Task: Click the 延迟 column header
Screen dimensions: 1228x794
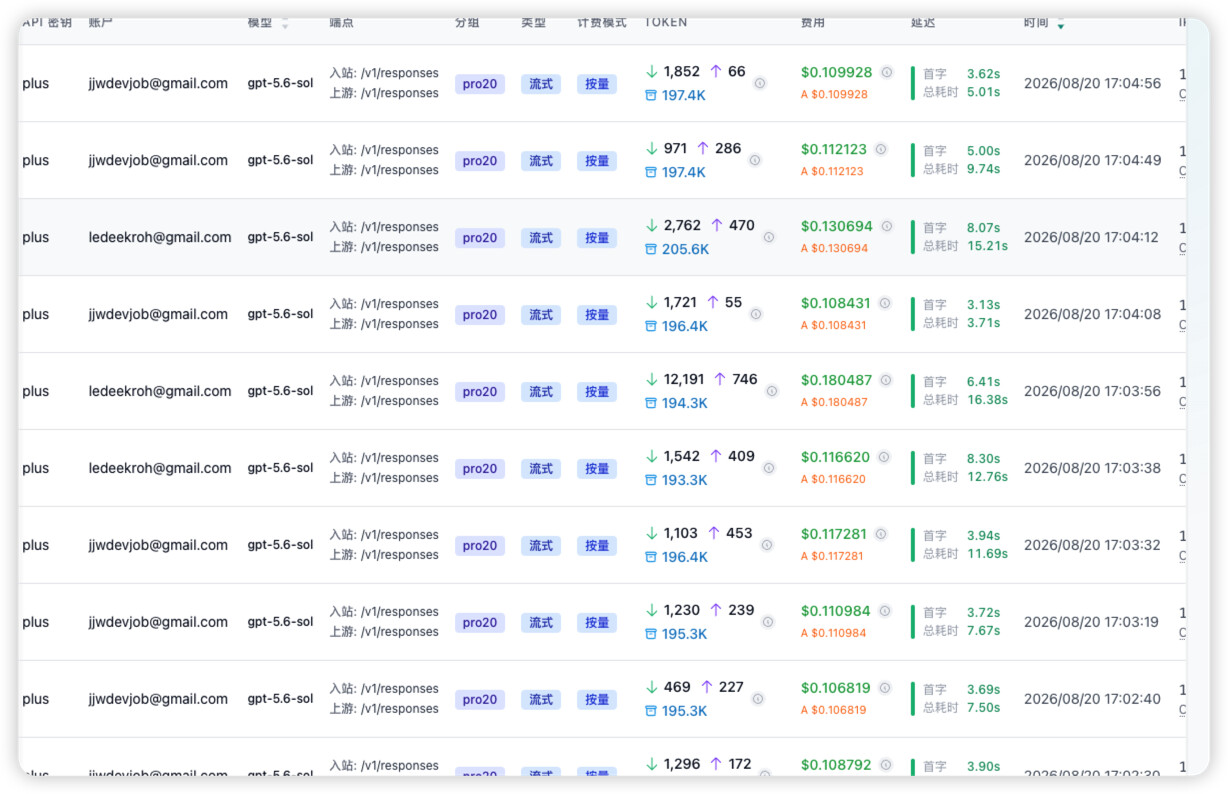Action: 923,22
